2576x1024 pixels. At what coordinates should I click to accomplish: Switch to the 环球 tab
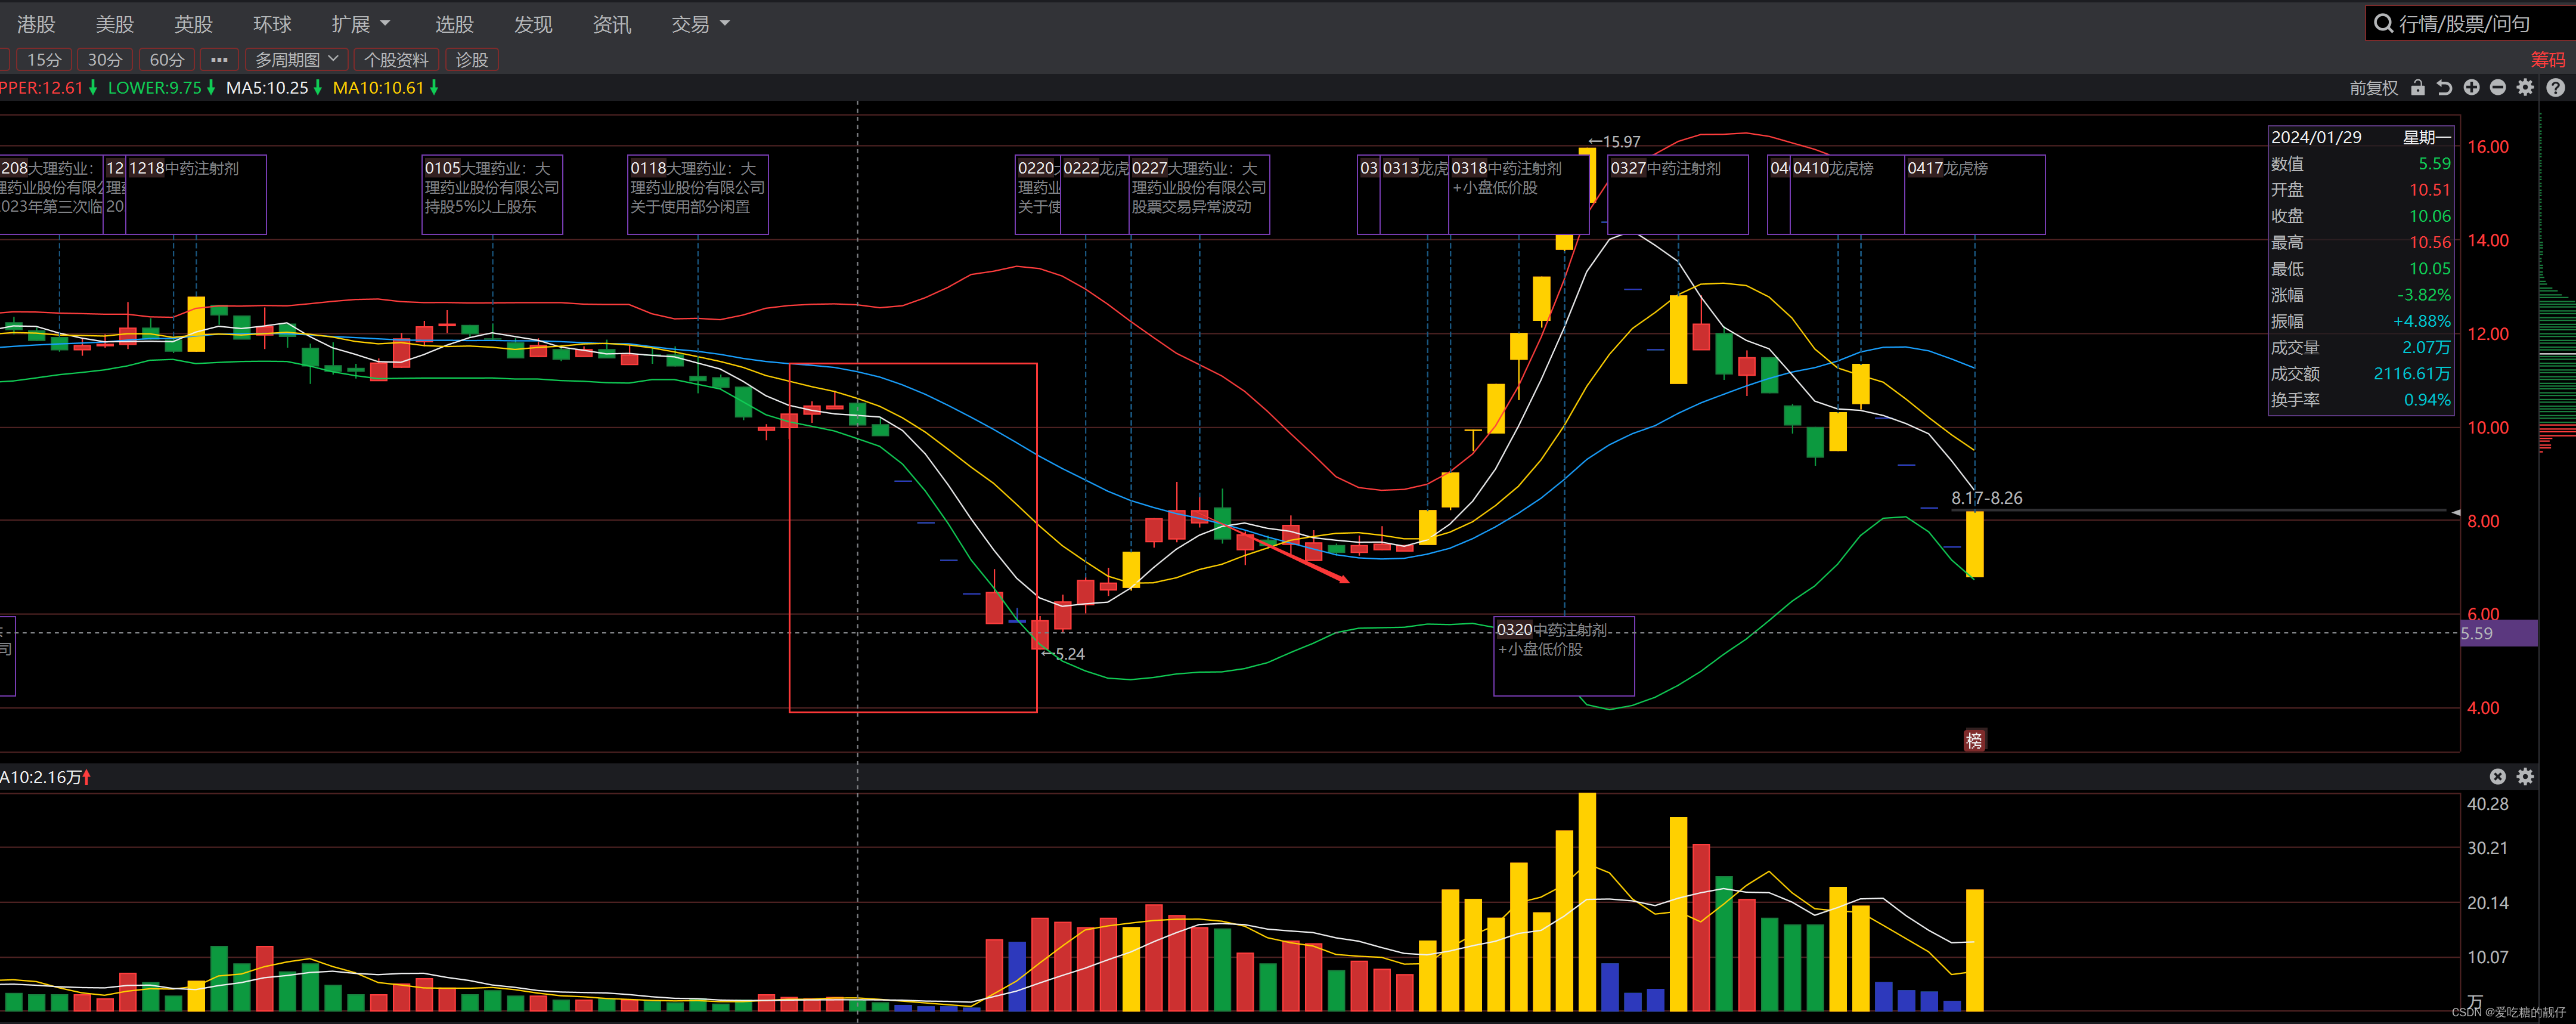pos(272,24)
